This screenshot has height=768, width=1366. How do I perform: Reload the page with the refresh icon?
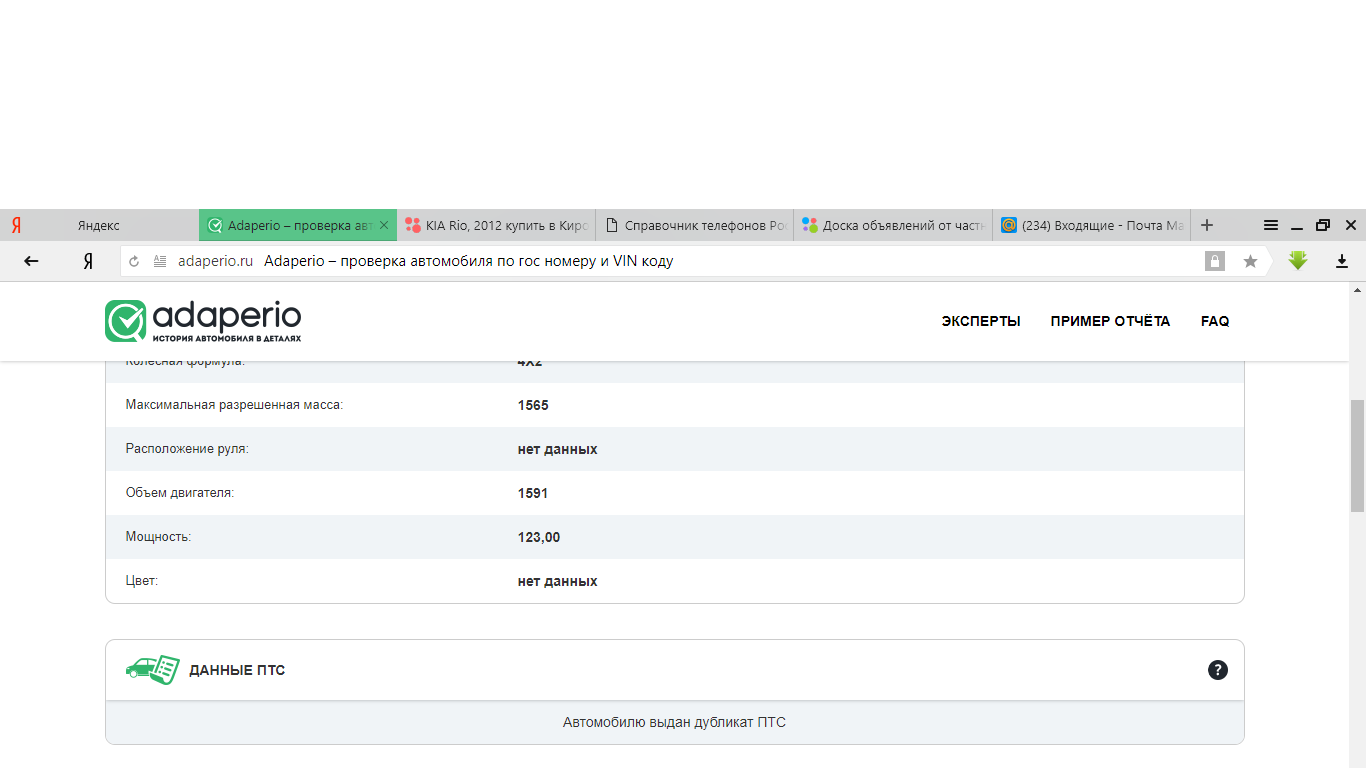pos(134,261)
